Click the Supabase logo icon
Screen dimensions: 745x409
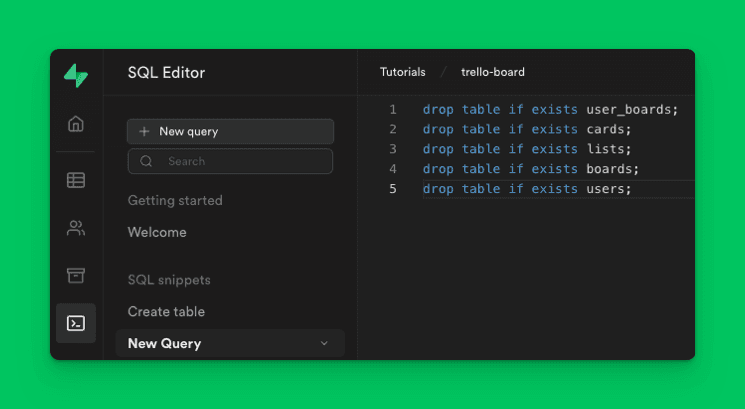click(x=76, y=75)
